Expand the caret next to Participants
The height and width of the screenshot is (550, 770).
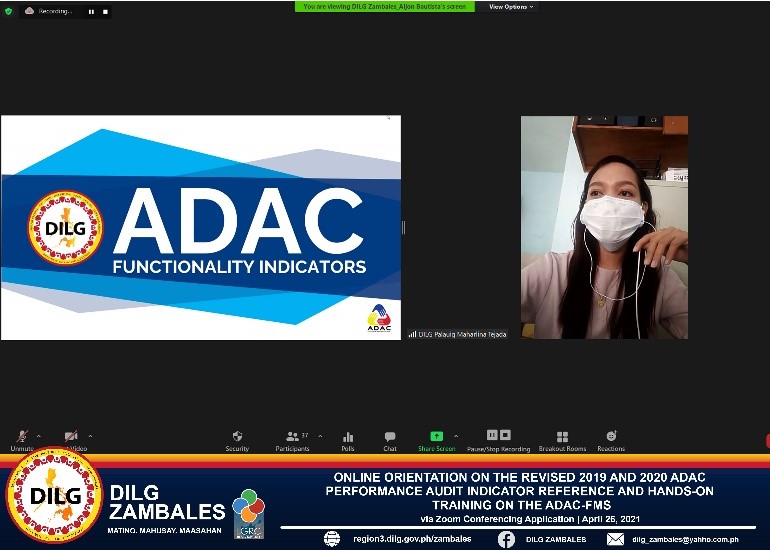coord(320,436)
